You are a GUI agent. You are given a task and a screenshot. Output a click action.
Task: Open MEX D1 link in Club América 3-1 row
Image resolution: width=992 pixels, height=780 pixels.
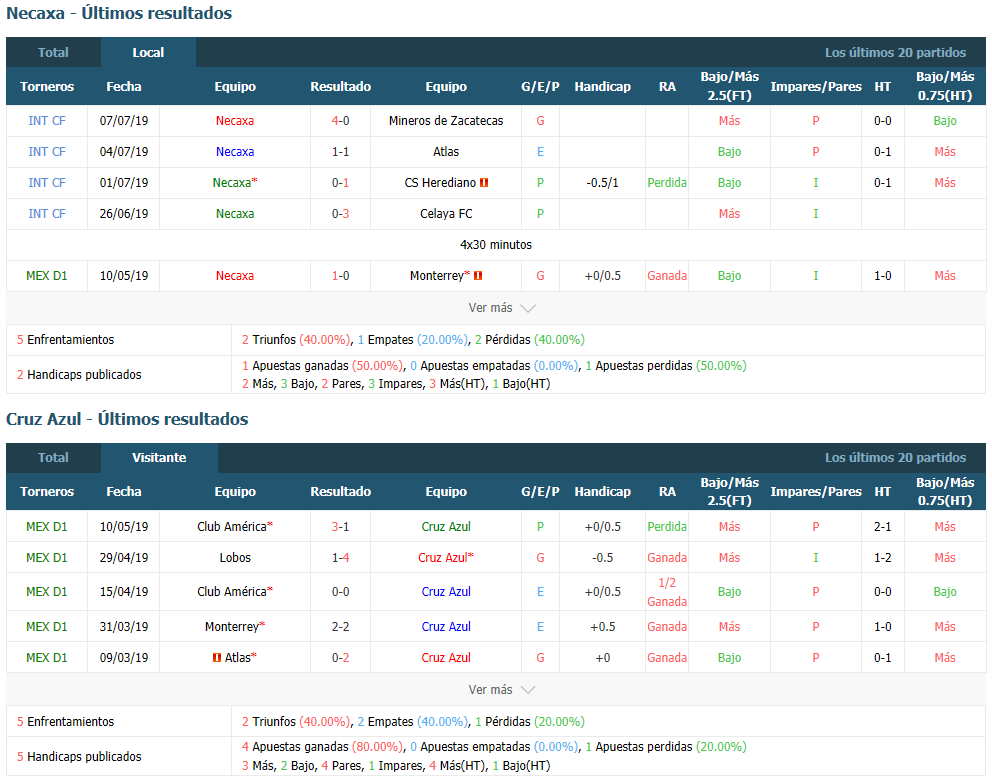coord(47,526)
